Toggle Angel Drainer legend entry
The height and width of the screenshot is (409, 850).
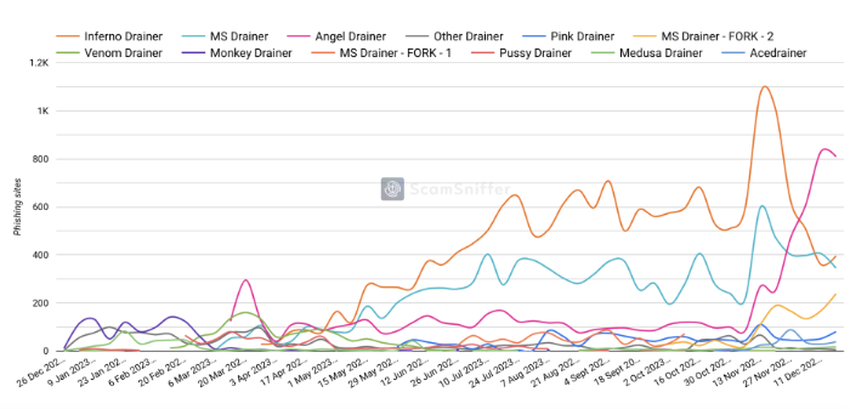[339, 37]
